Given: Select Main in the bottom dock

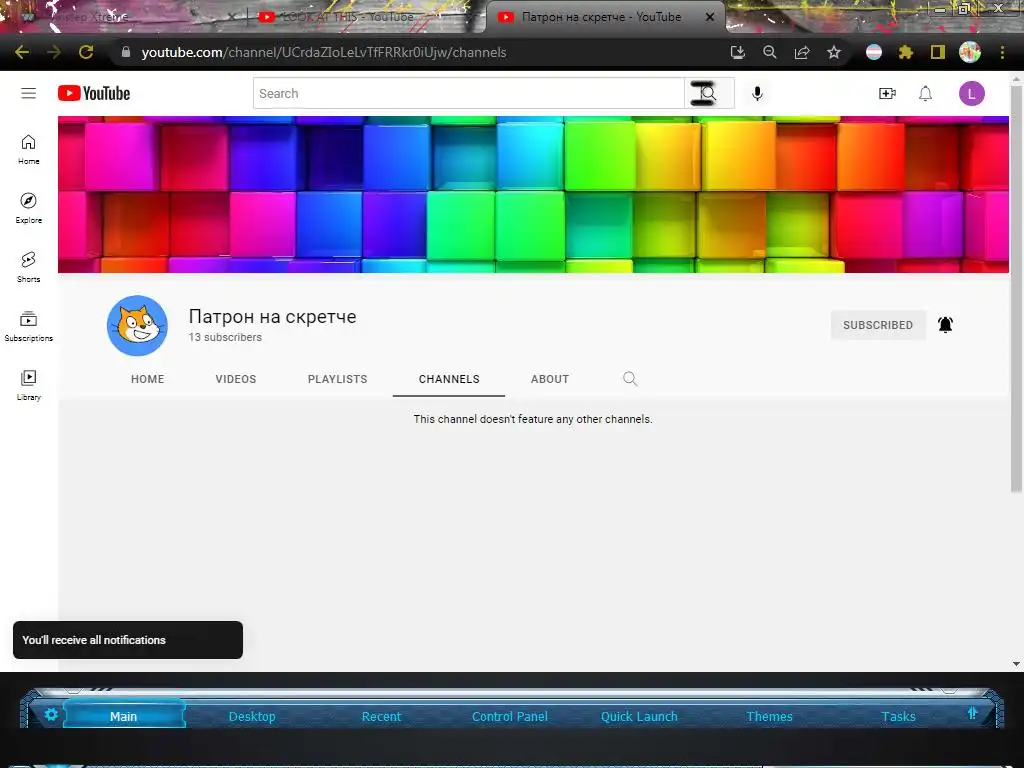Looking at the screenshot, I should coord(123,716).
